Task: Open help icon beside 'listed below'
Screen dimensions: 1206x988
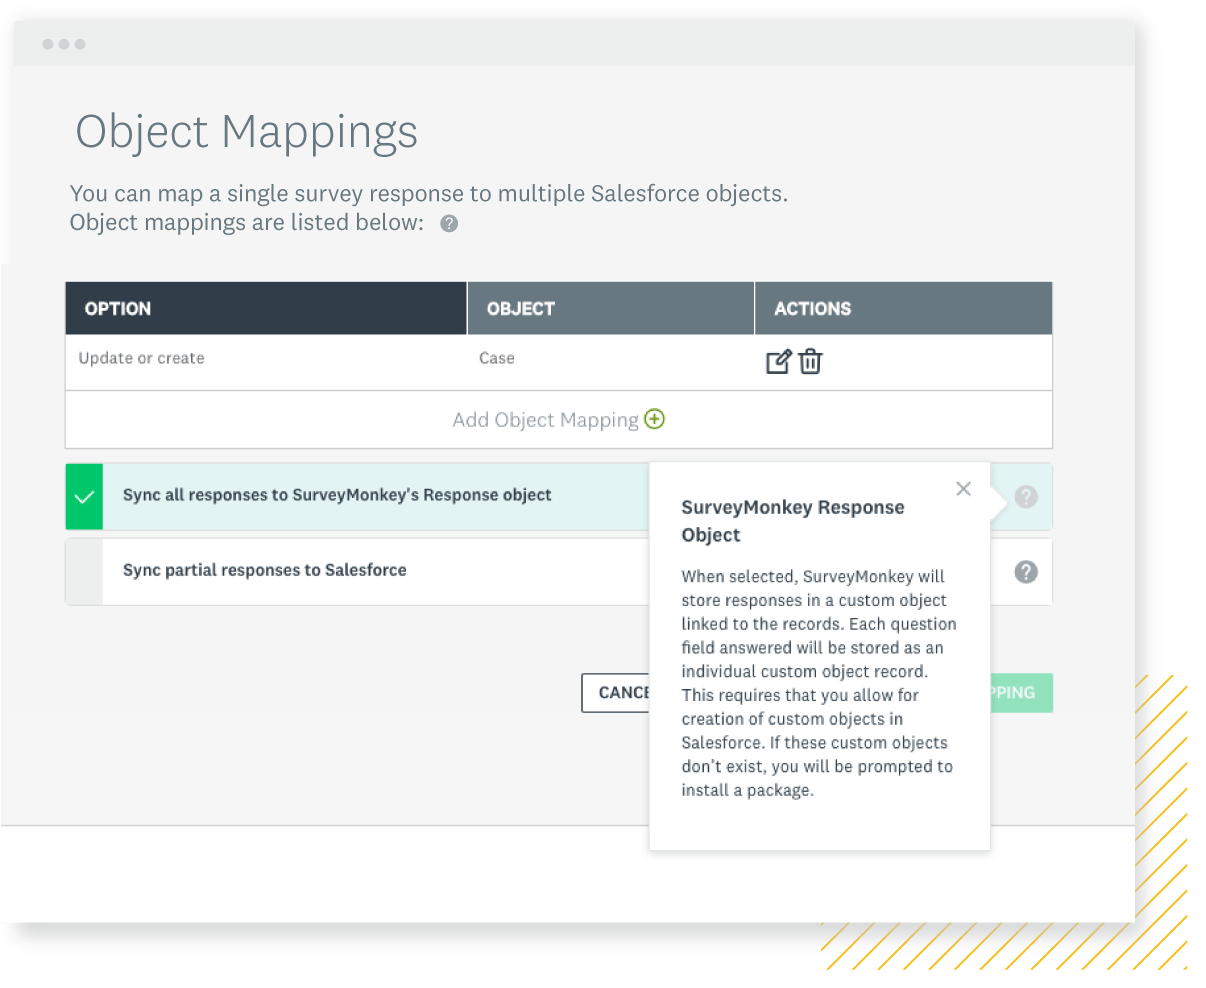Action: [x=449, y=224]
